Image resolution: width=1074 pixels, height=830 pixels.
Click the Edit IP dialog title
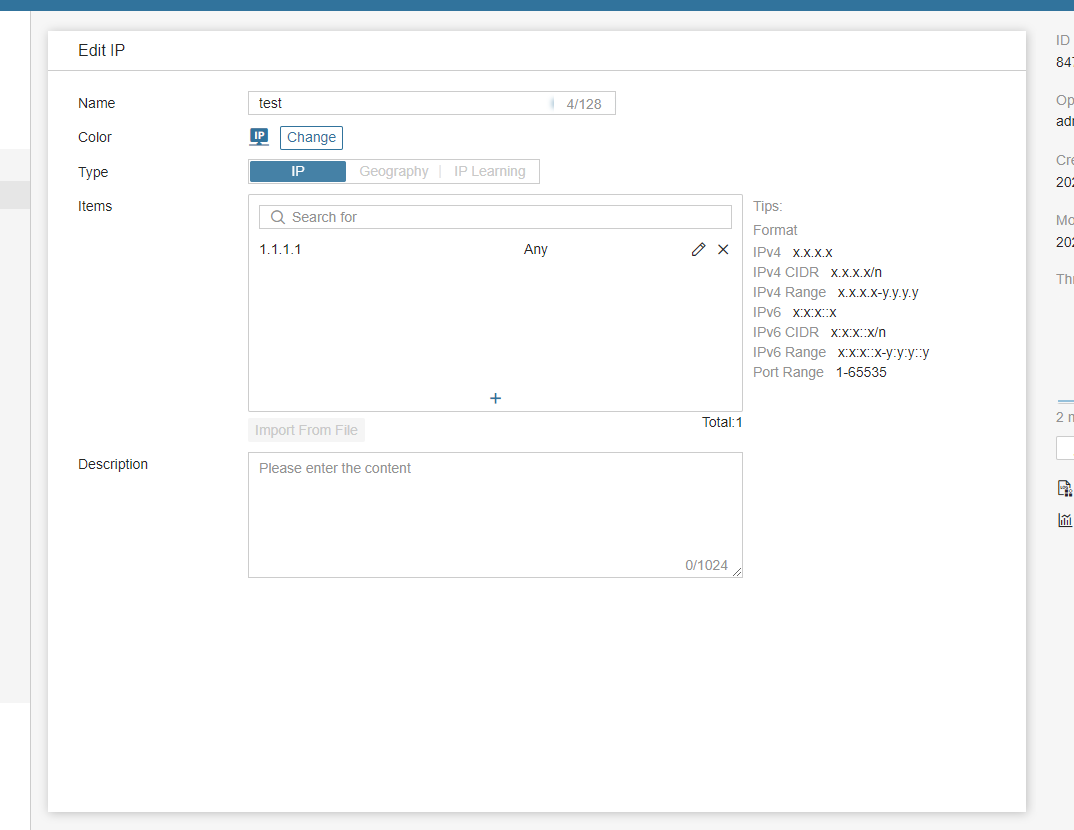point(102,51)
